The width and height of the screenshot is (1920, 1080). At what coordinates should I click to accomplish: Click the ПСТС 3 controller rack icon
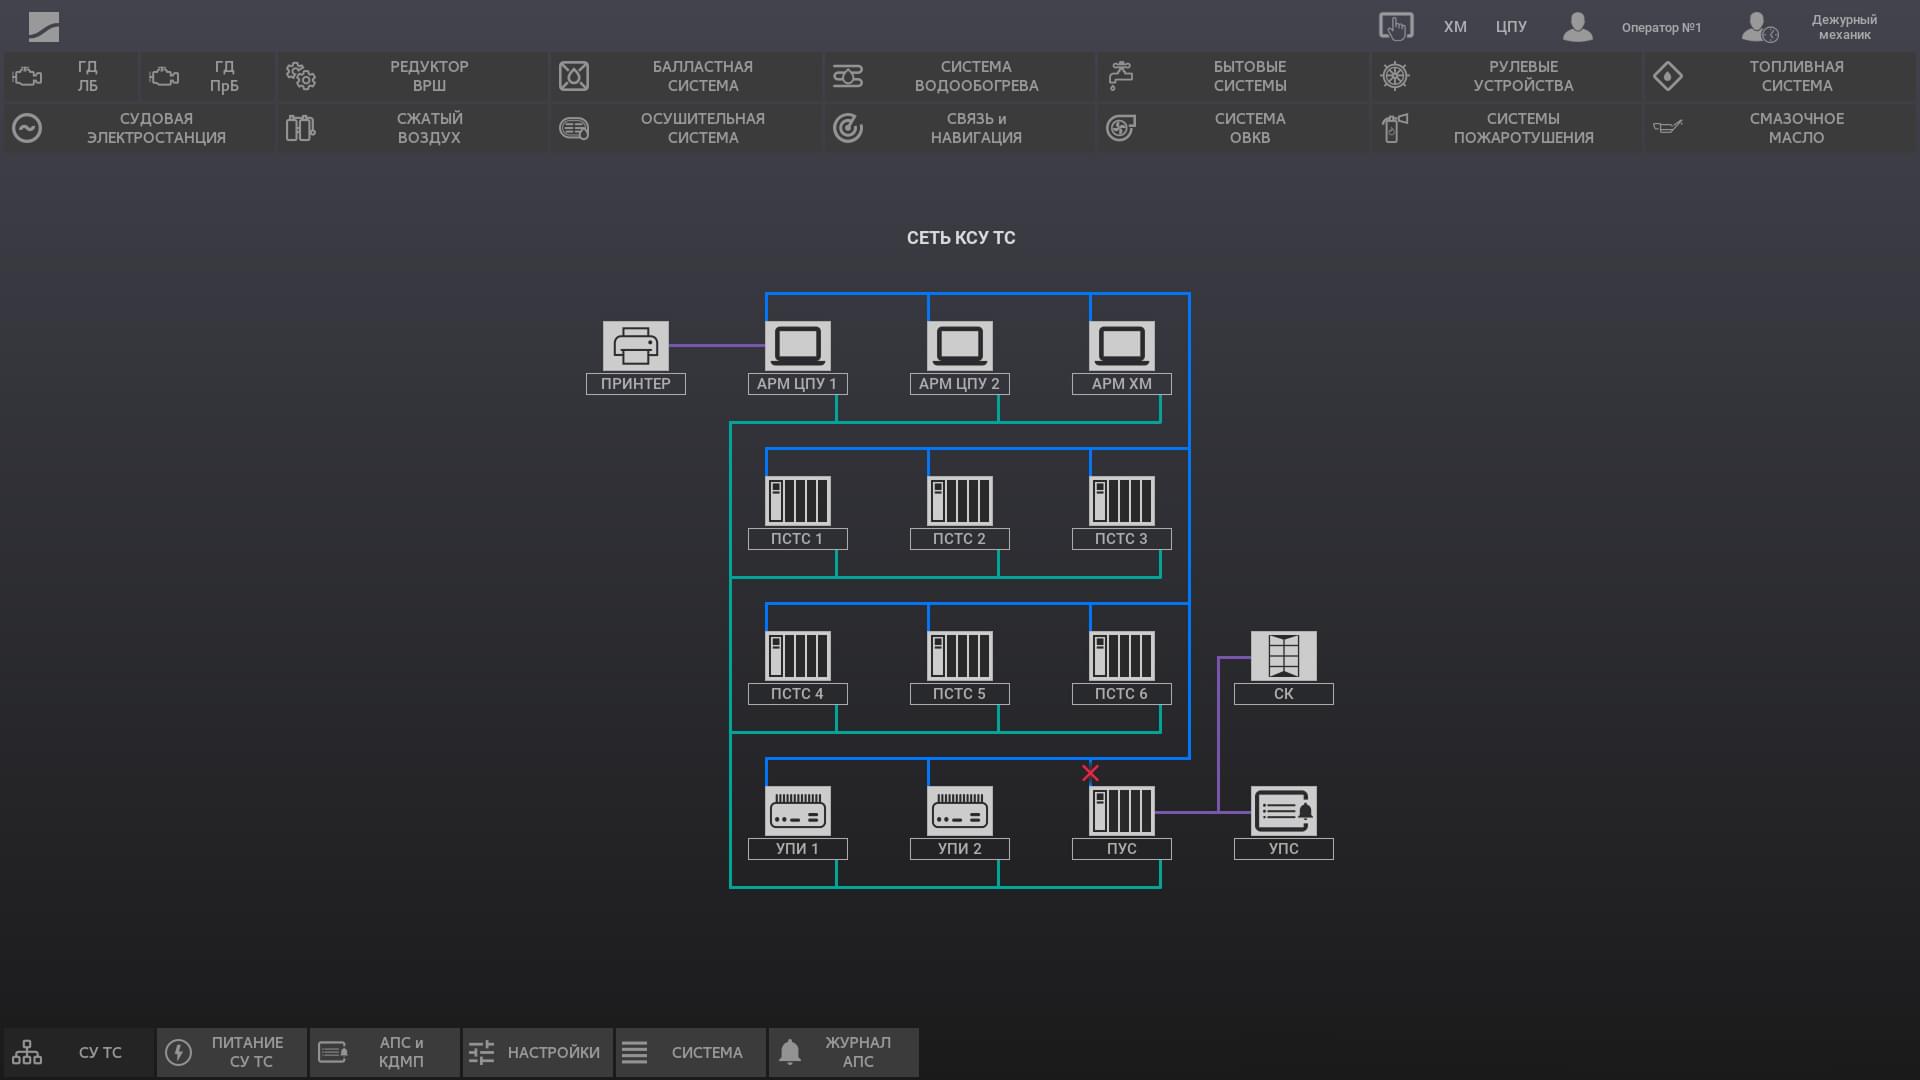[1121, 501]
